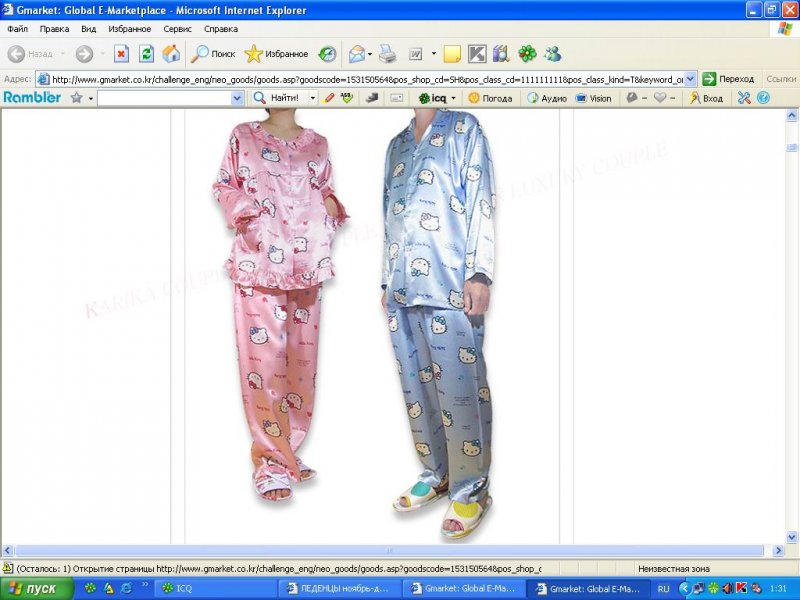Open Favorites (Избранное) star button
This screenshot has width=800, height=600.
(x=276, y=54)
